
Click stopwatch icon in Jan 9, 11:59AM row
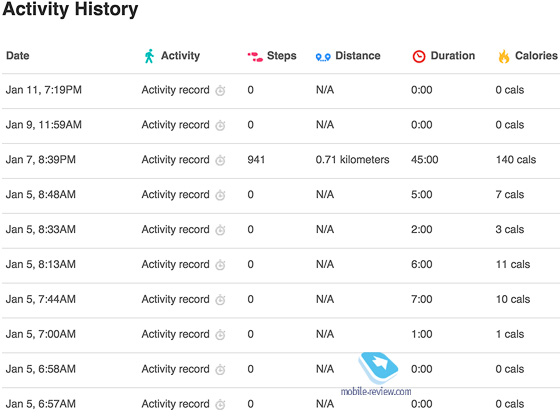click(220, 125)
